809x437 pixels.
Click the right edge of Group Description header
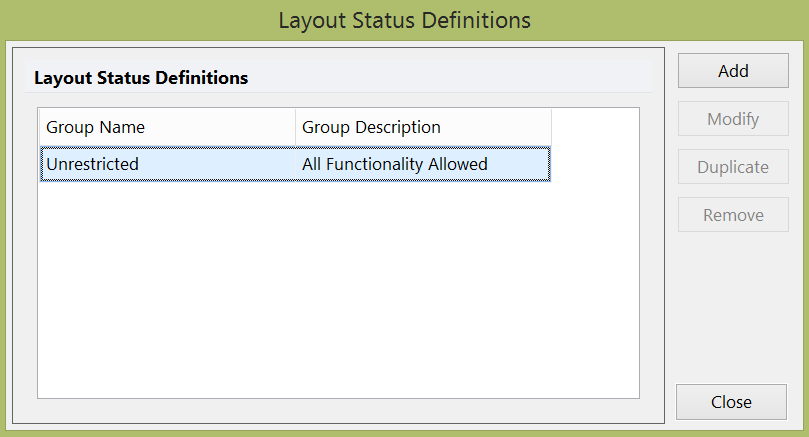[551, 127]
